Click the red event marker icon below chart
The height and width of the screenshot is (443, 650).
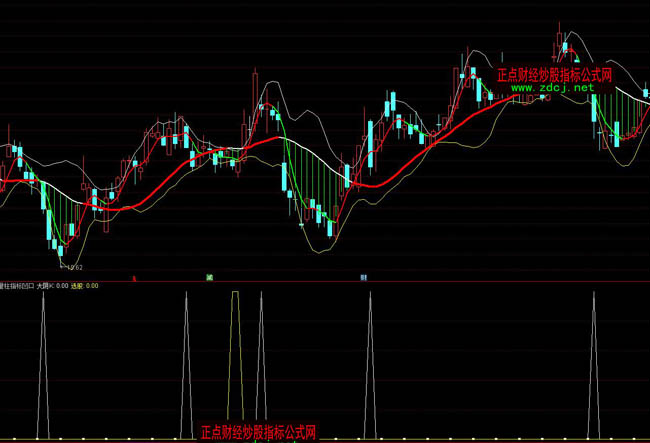pos(134,277)
